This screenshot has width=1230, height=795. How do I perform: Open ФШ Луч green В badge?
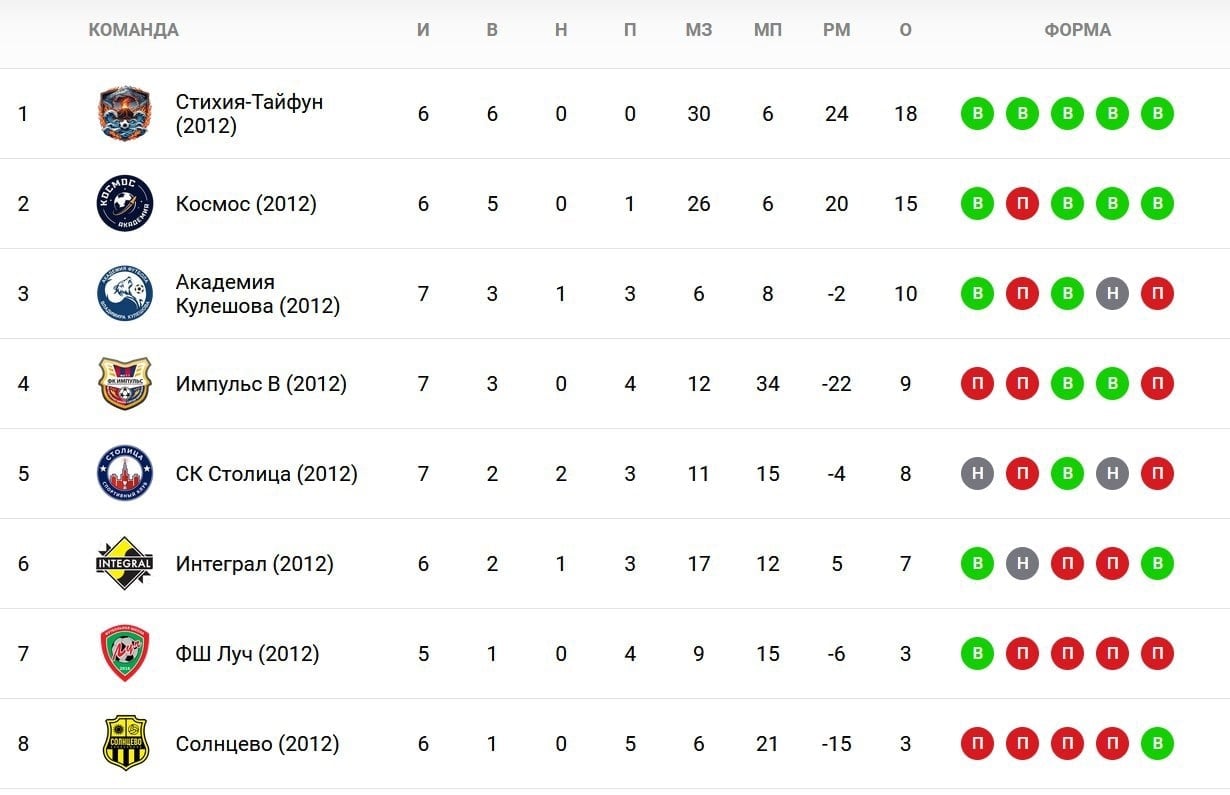point(977,654)
